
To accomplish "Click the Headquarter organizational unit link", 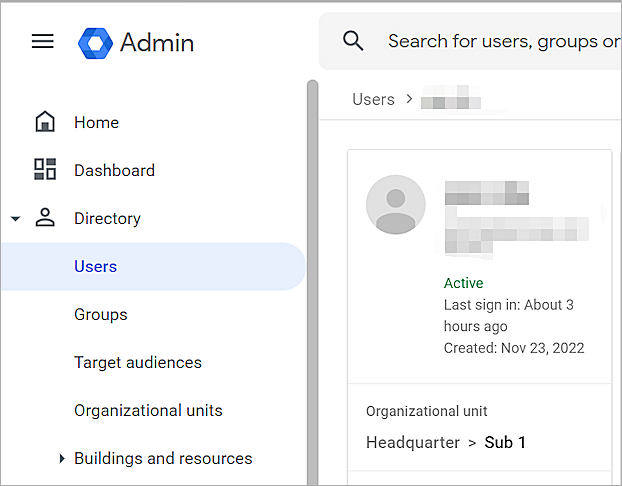I will 412,442.
